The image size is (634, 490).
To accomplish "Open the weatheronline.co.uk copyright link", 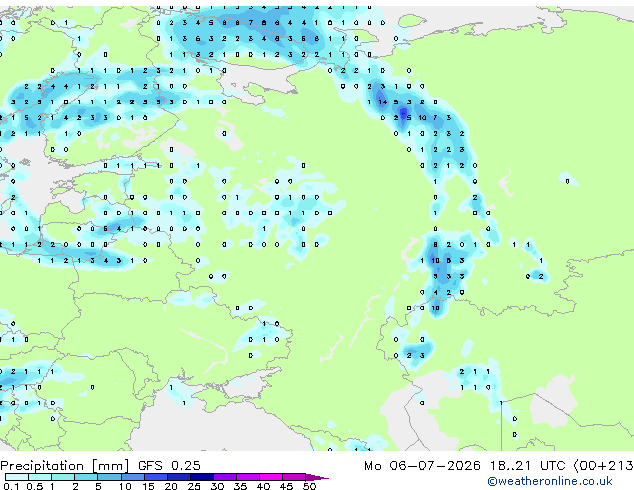I will point(550,481).
